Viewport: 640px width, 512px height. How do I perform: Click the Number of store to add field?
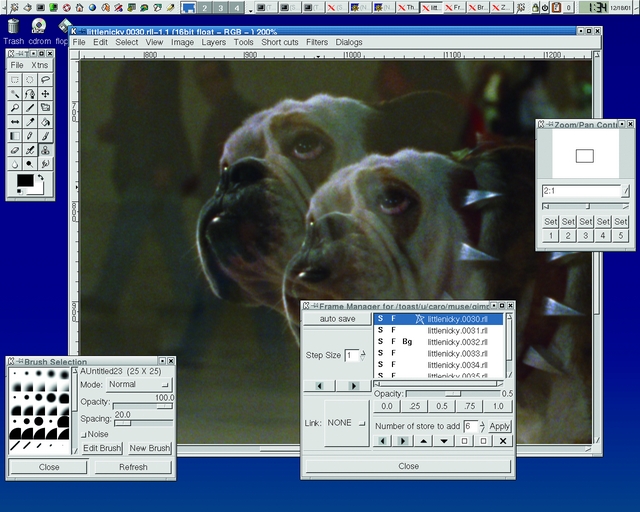pos(470,426)
